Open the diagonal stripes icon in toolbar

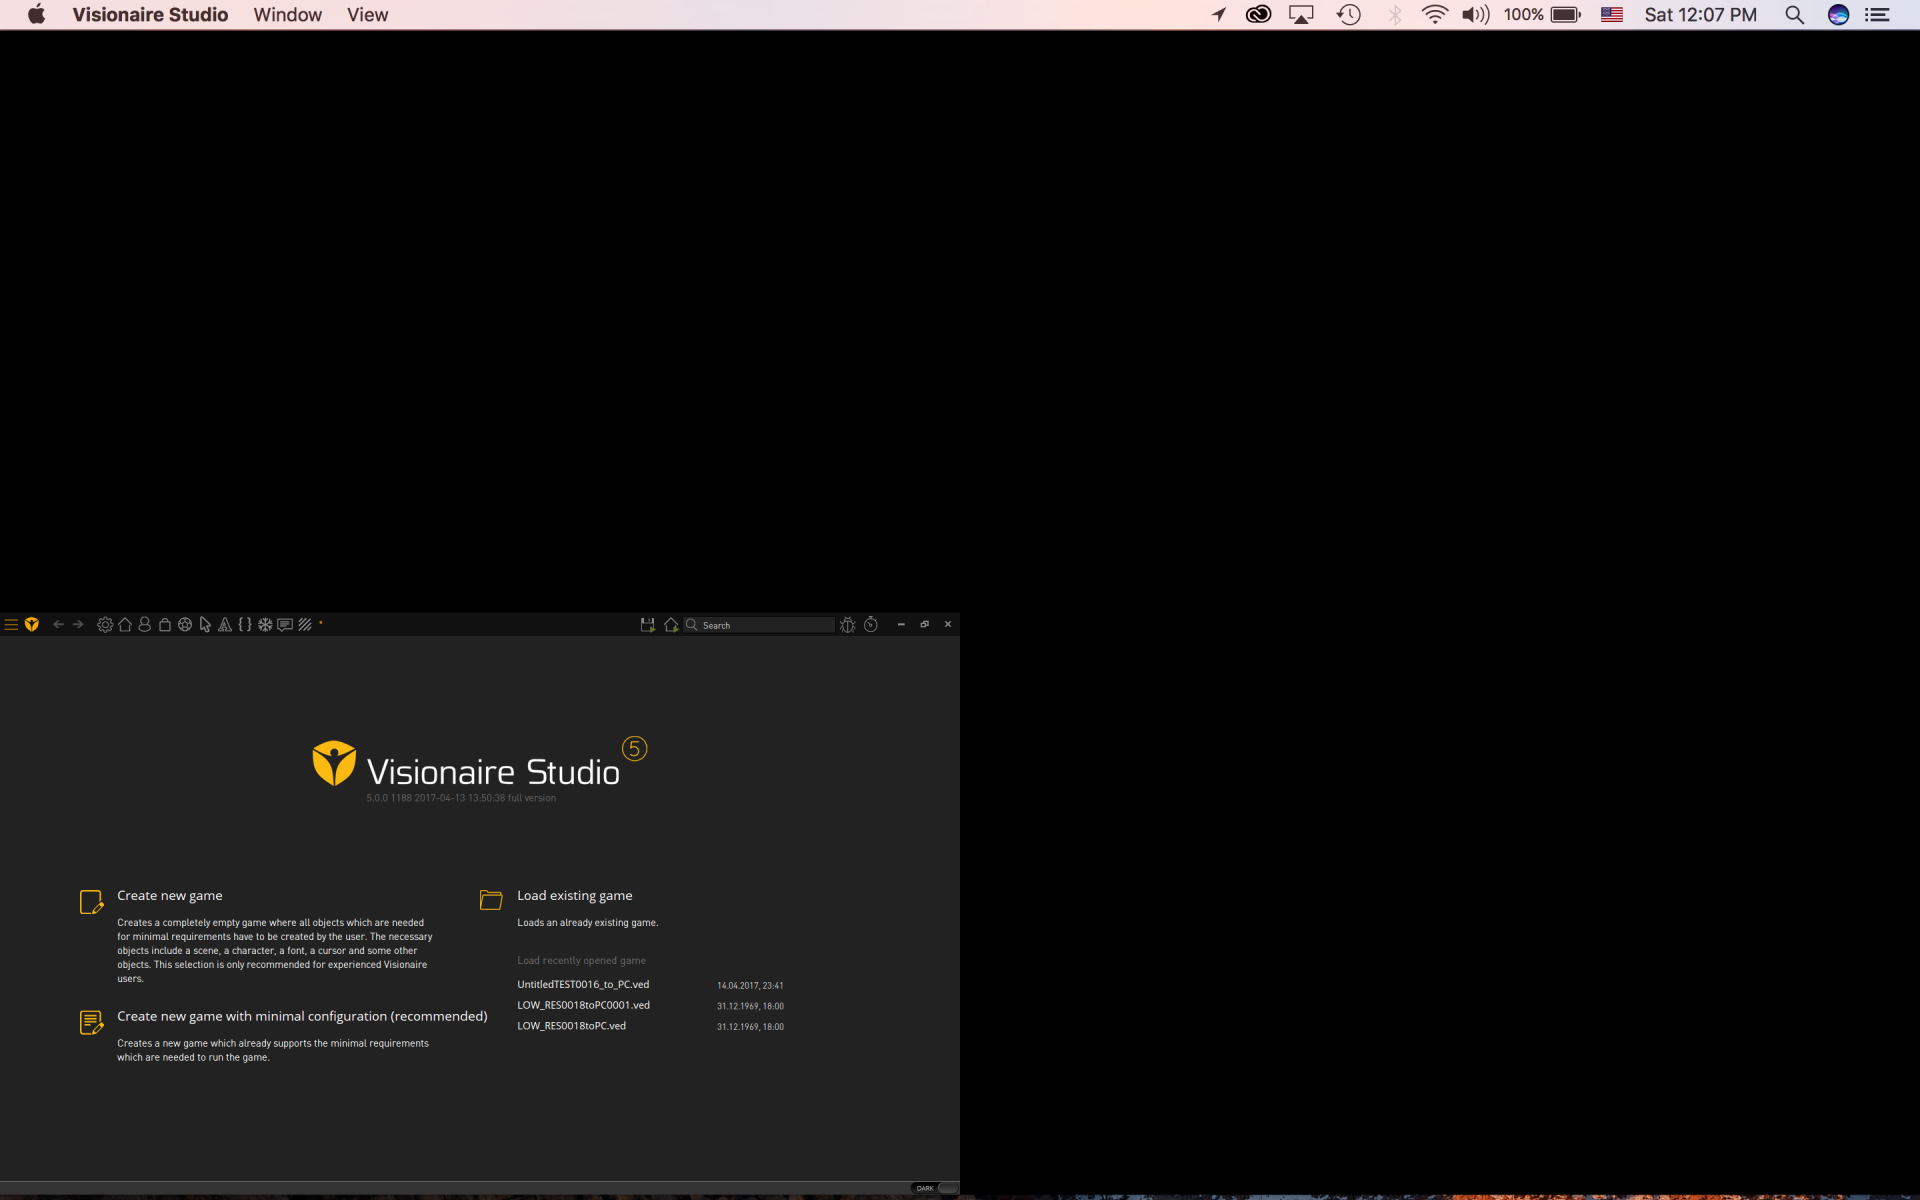pos(305,625)
